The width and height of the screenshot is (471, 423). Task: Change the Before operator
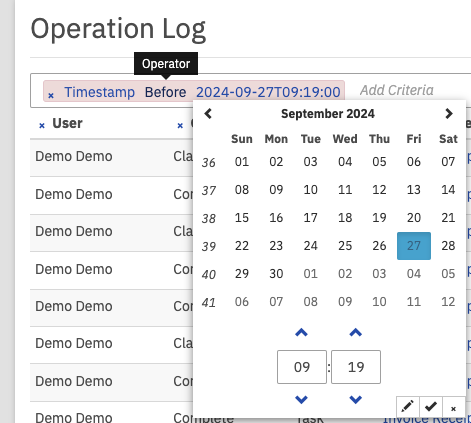165,92
